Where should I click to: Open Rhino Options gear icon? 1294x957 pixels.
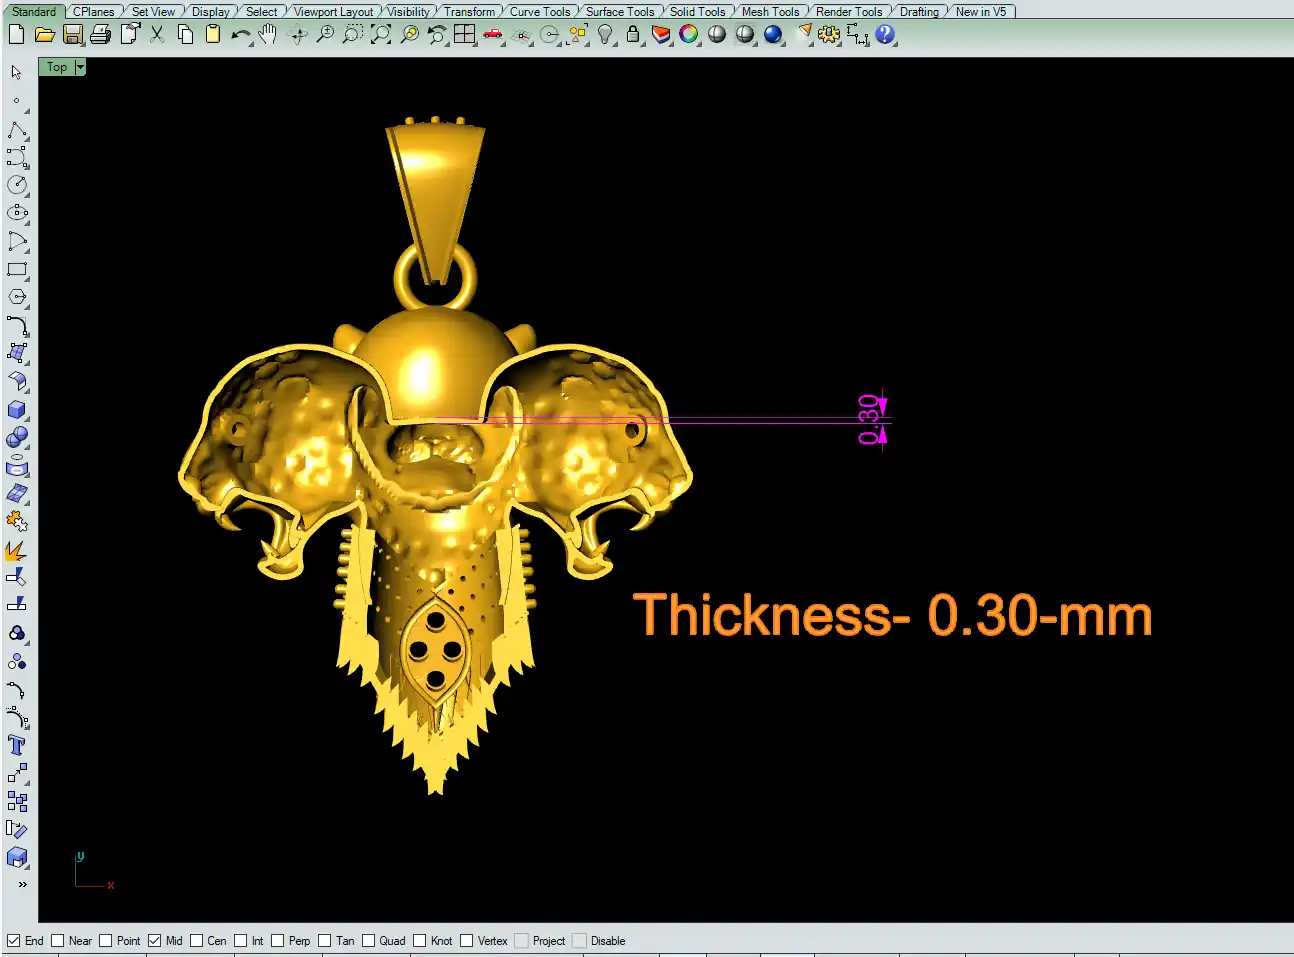point(828,35)
